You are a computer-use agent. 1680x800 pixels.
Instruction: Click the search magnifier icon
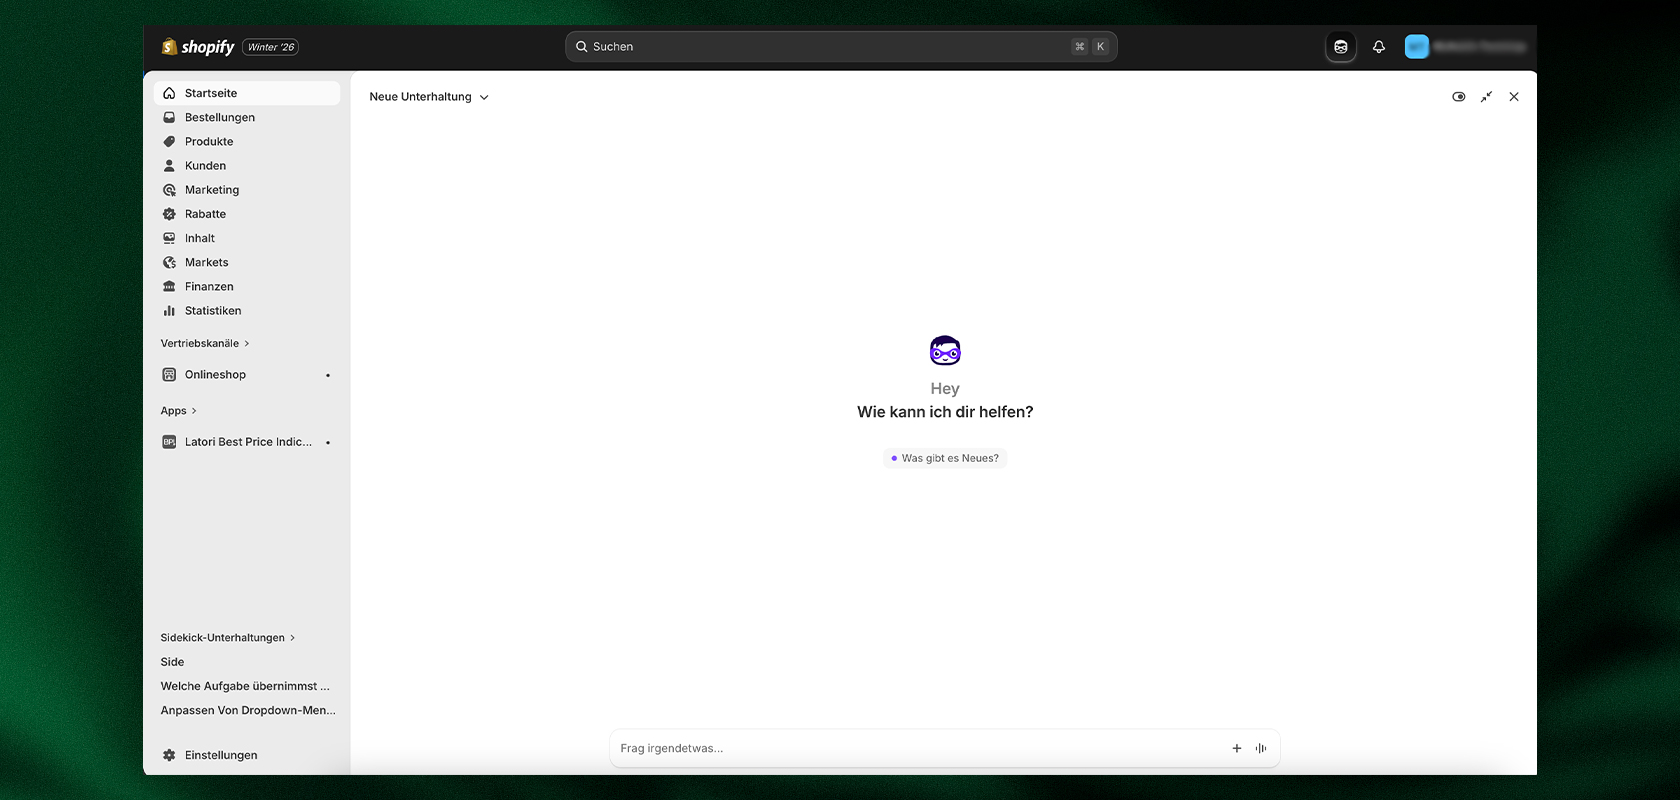[581, 46]
